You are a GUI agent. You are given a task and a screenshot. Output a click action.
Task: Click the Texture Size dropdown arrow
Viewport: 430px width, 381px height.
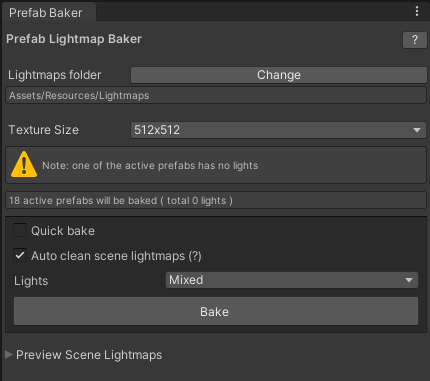(417, 130)
